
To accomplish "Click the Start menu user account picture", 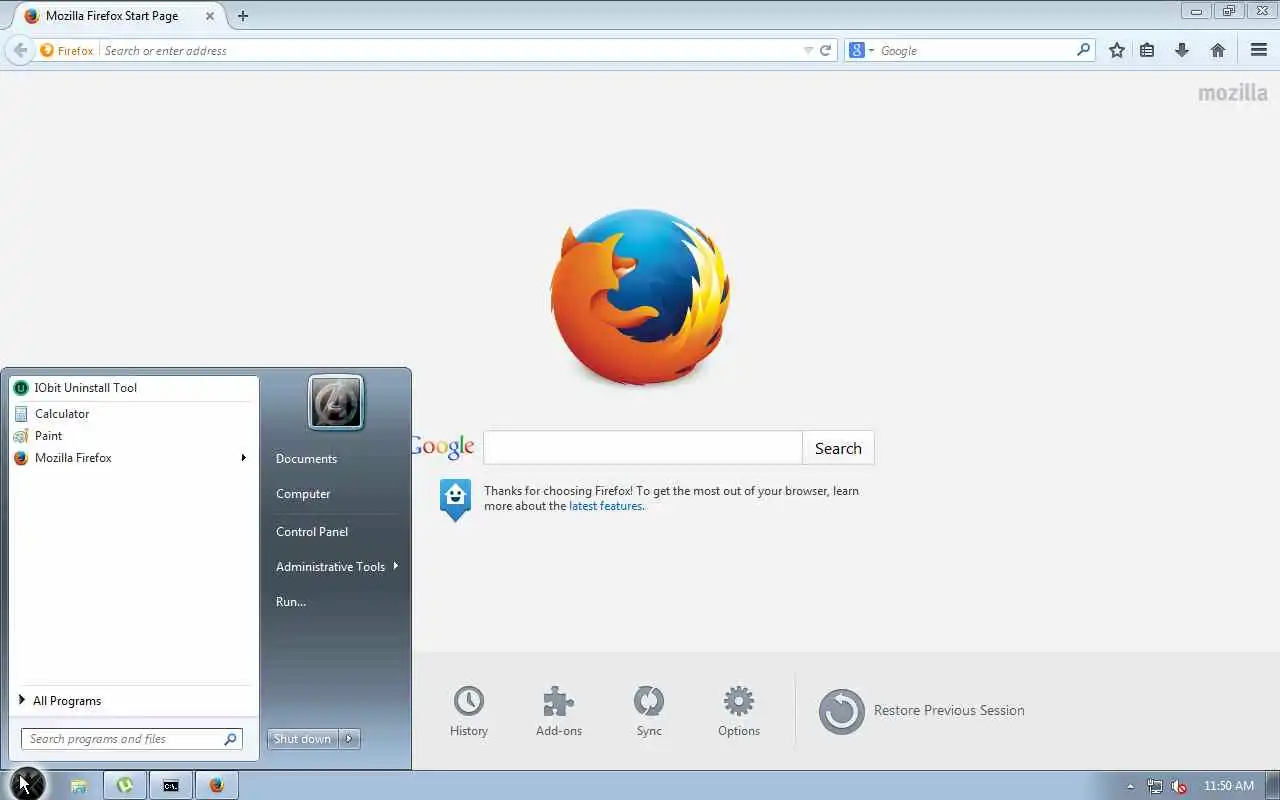I will pos(336,403).
